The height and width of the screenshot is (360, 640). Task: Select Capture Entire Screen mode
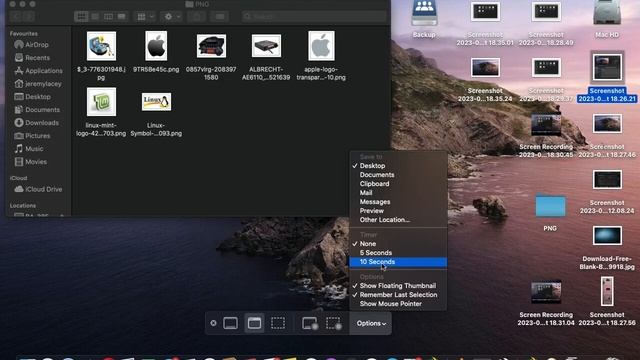click(230, 323)
